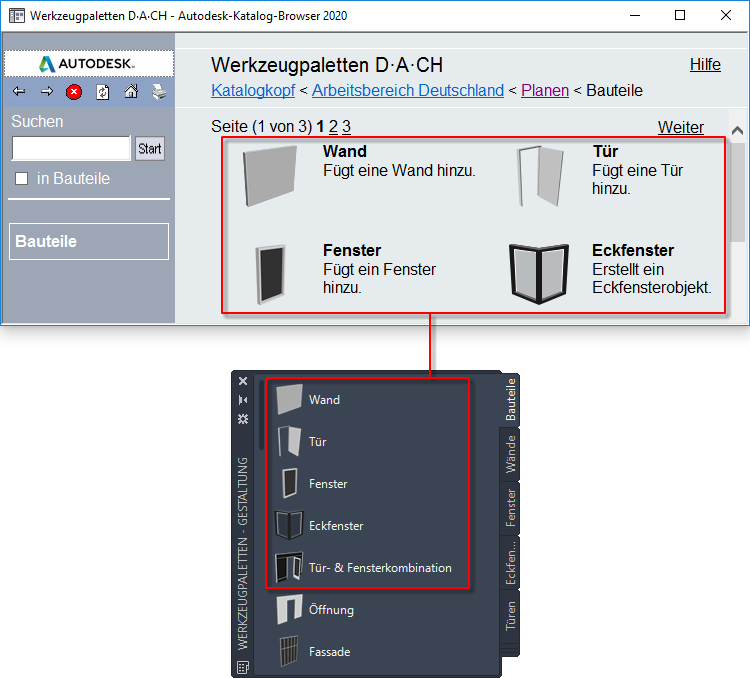Click the catalog icon at palette bottom
Screen dimensions: 750x678
coord(243,667)
